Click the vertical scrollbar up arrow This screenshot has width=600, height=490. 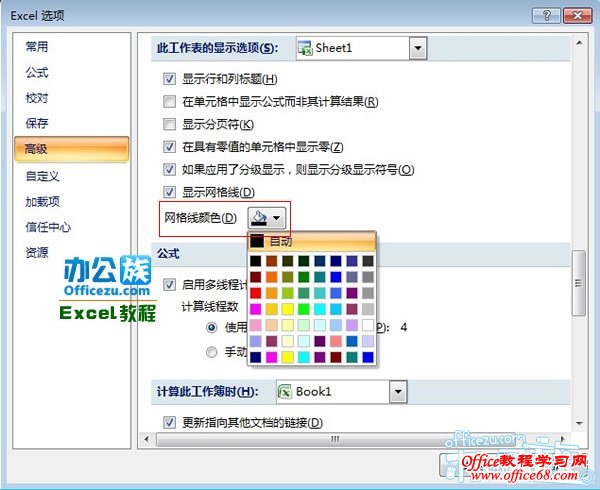(x=579, y=43)
